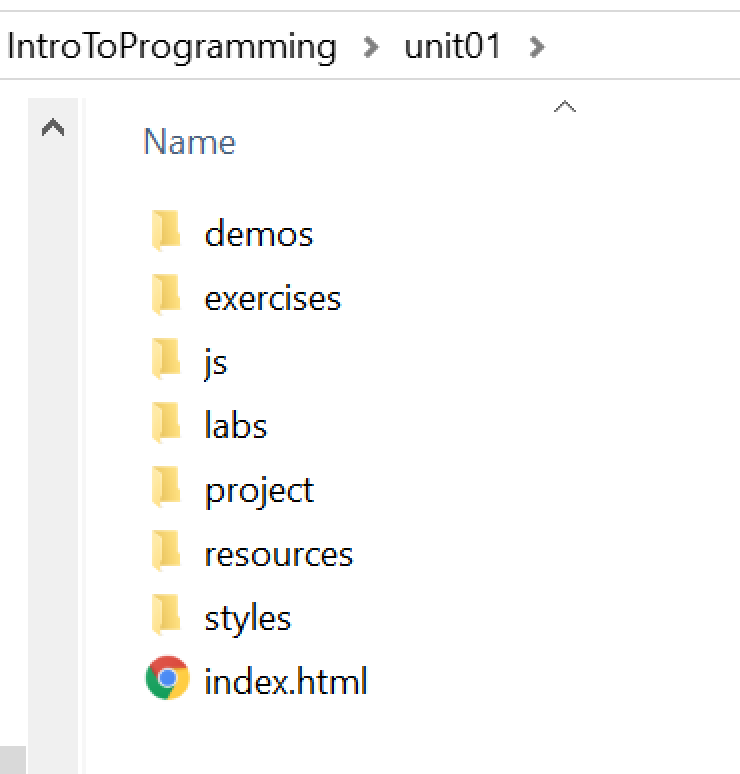Sort by the Name column header

tap(190, 142)
